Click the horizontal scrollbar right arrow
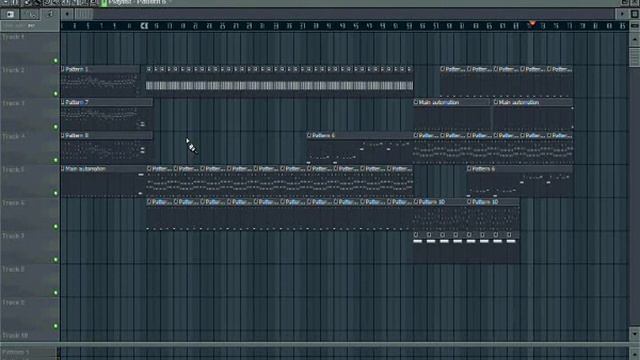 tap(622, 14)
